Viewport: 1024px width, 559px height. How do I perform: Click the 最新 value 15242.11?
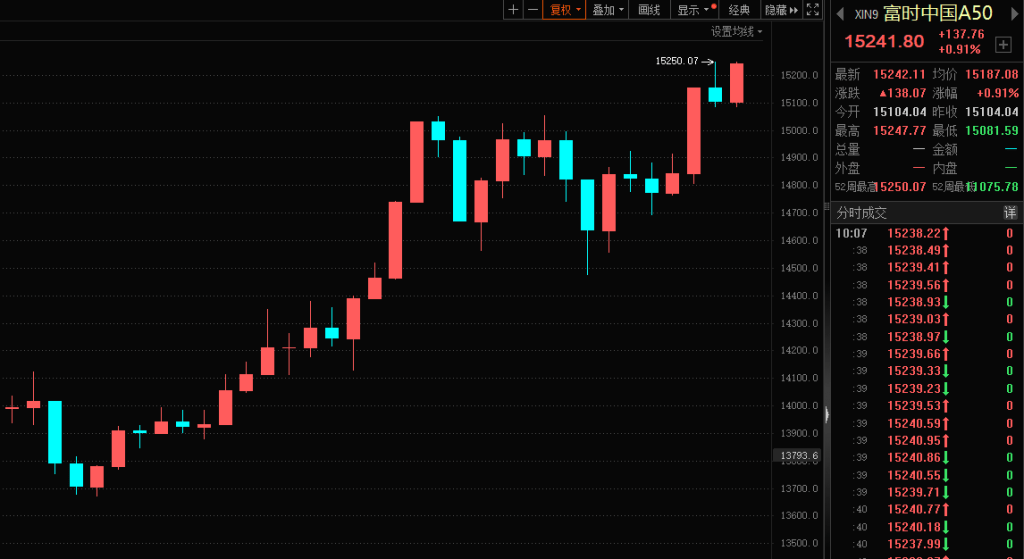(900, 74)
